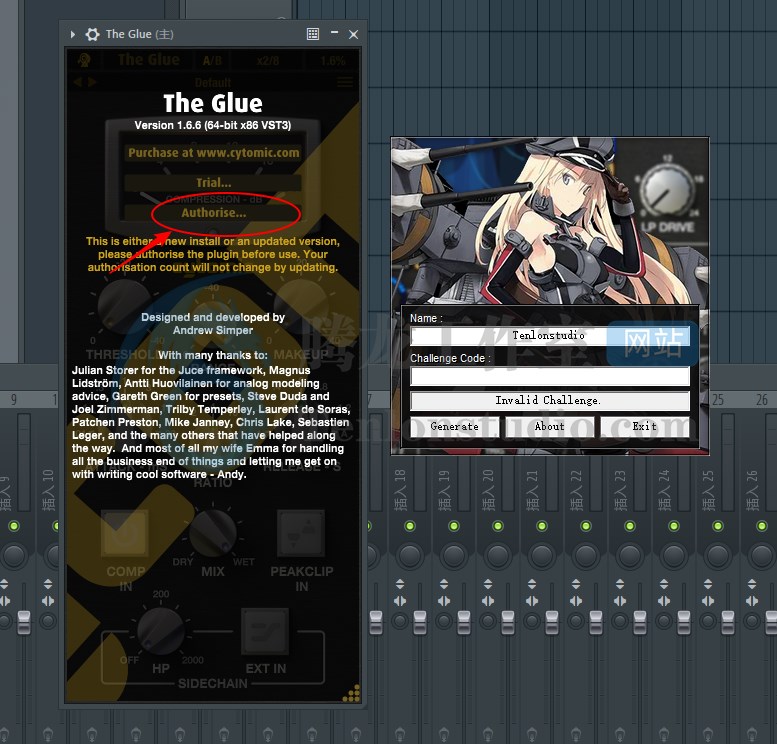
Task: Swap left/right channels on track 插入 22
Action: point(576,601)
